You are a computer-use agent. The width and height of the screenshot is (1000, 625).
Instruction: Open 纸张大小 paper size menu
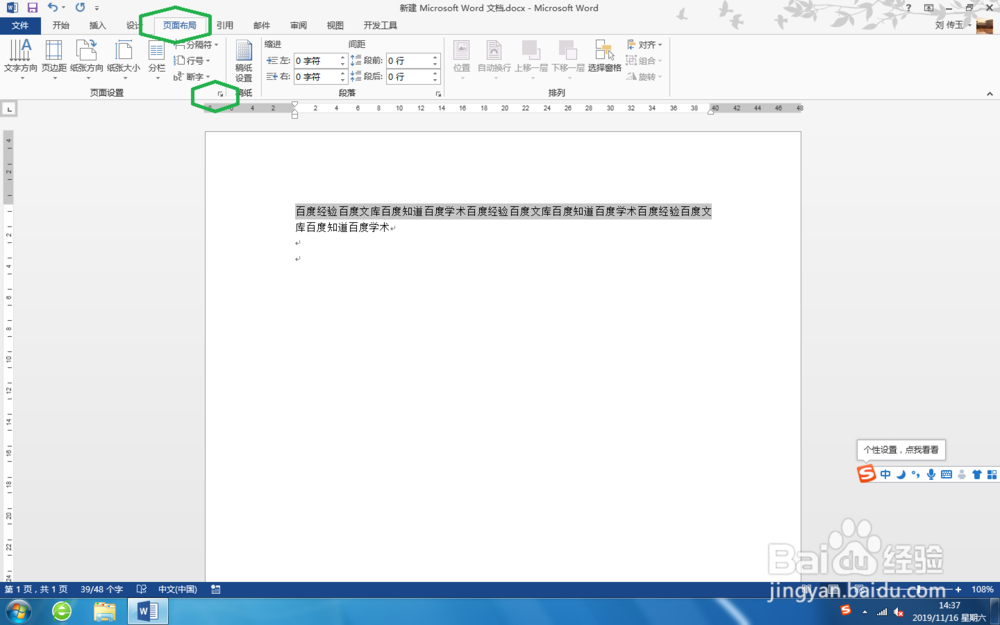coord(124,59)
